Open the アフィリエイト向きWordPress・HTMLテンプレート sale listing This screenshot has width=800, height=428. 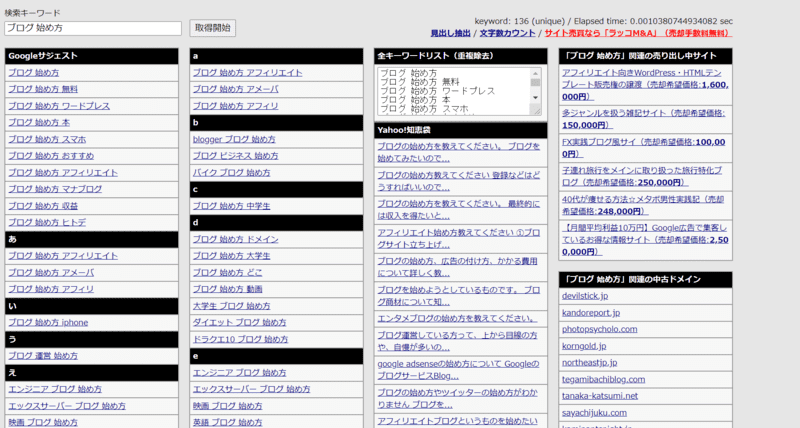[x=645, y=85]
